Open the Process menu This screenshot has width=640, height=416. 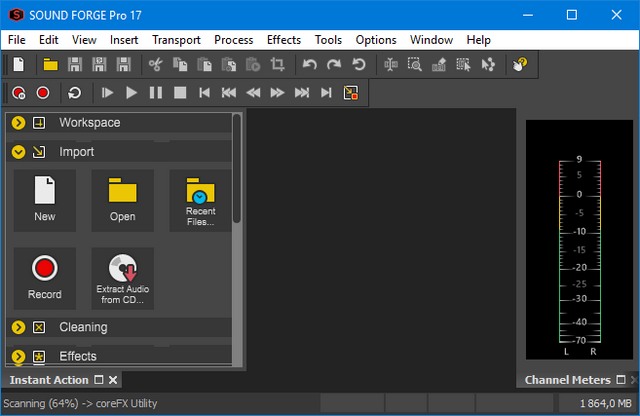coord(233,40)
